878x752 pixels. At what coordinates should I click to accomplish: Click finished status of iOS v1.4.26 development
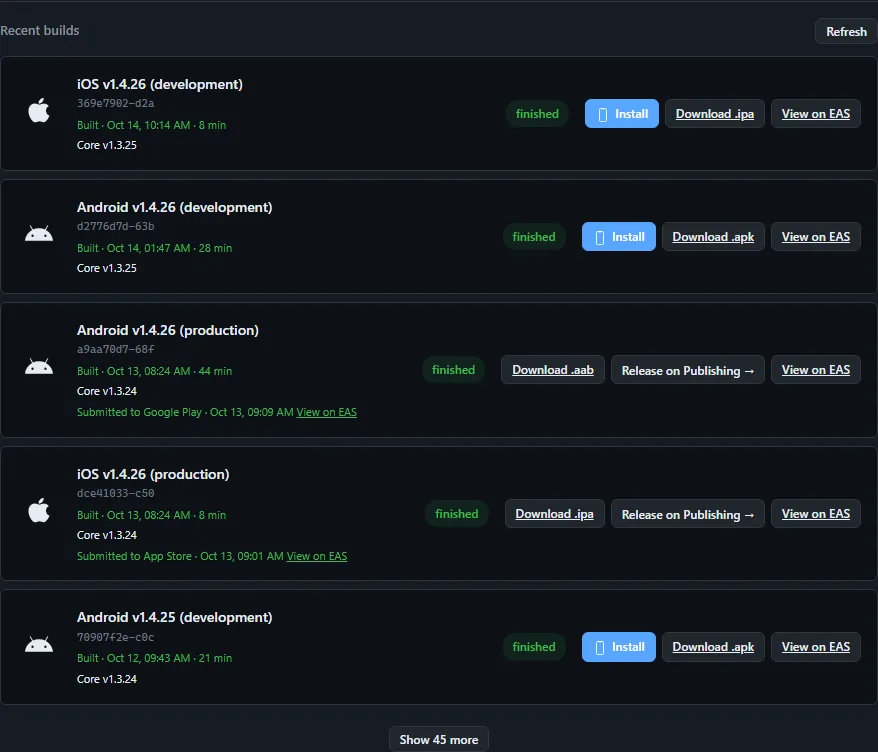click(x=537, y=114)
